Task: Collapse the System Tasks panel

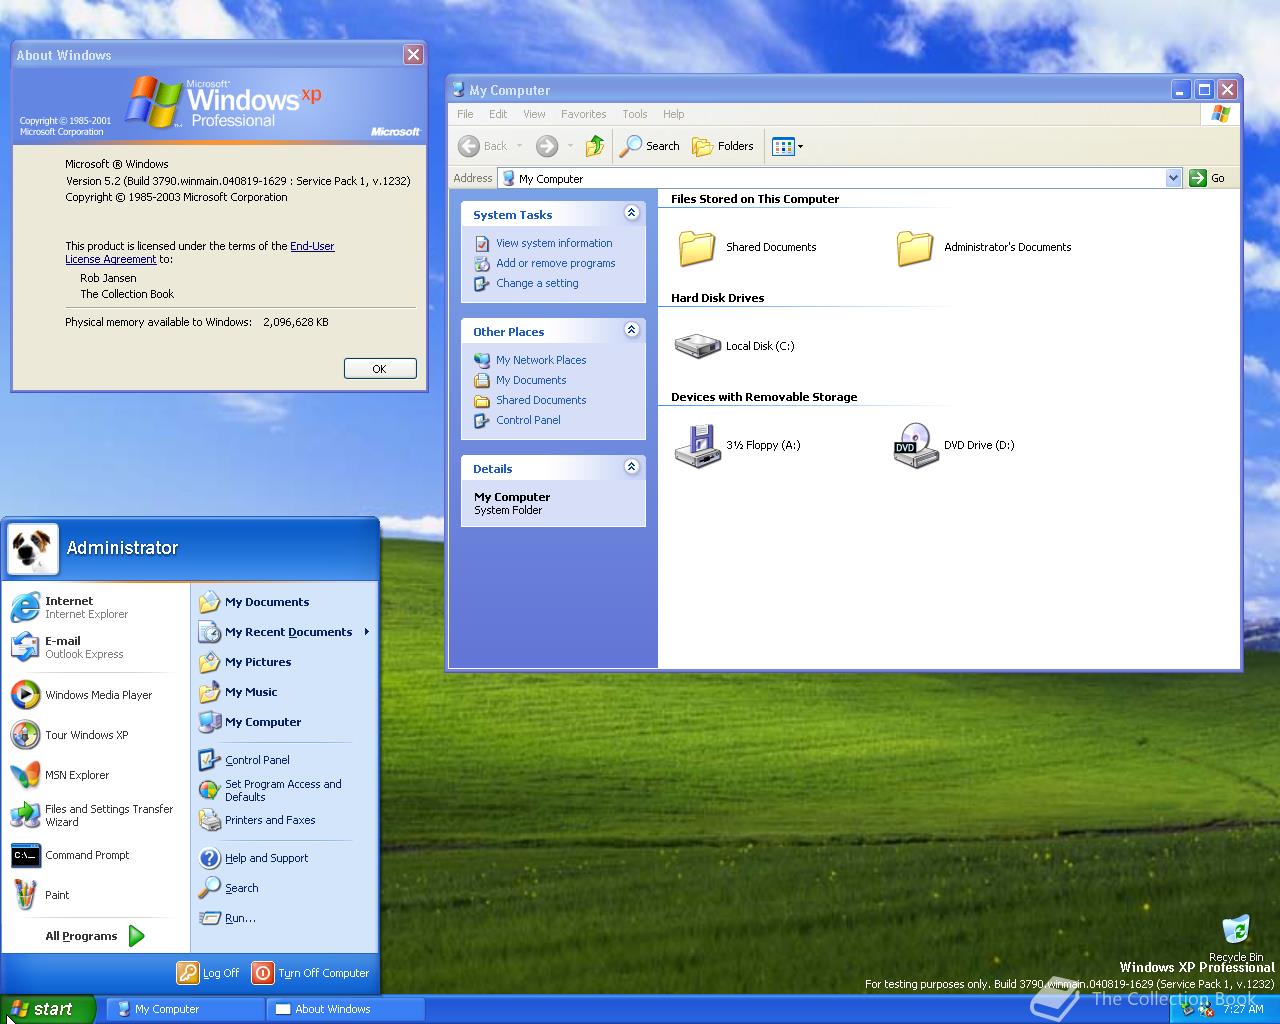Action: pyautogui.click(x=631, y=212)
